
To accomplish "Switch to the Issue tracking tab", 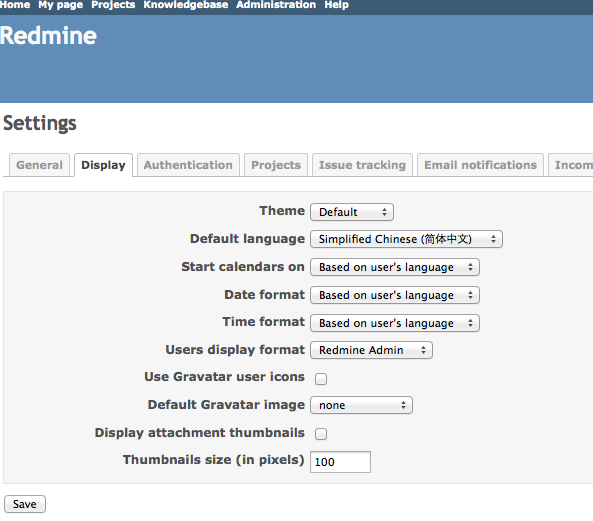I will tap(362, 165).
